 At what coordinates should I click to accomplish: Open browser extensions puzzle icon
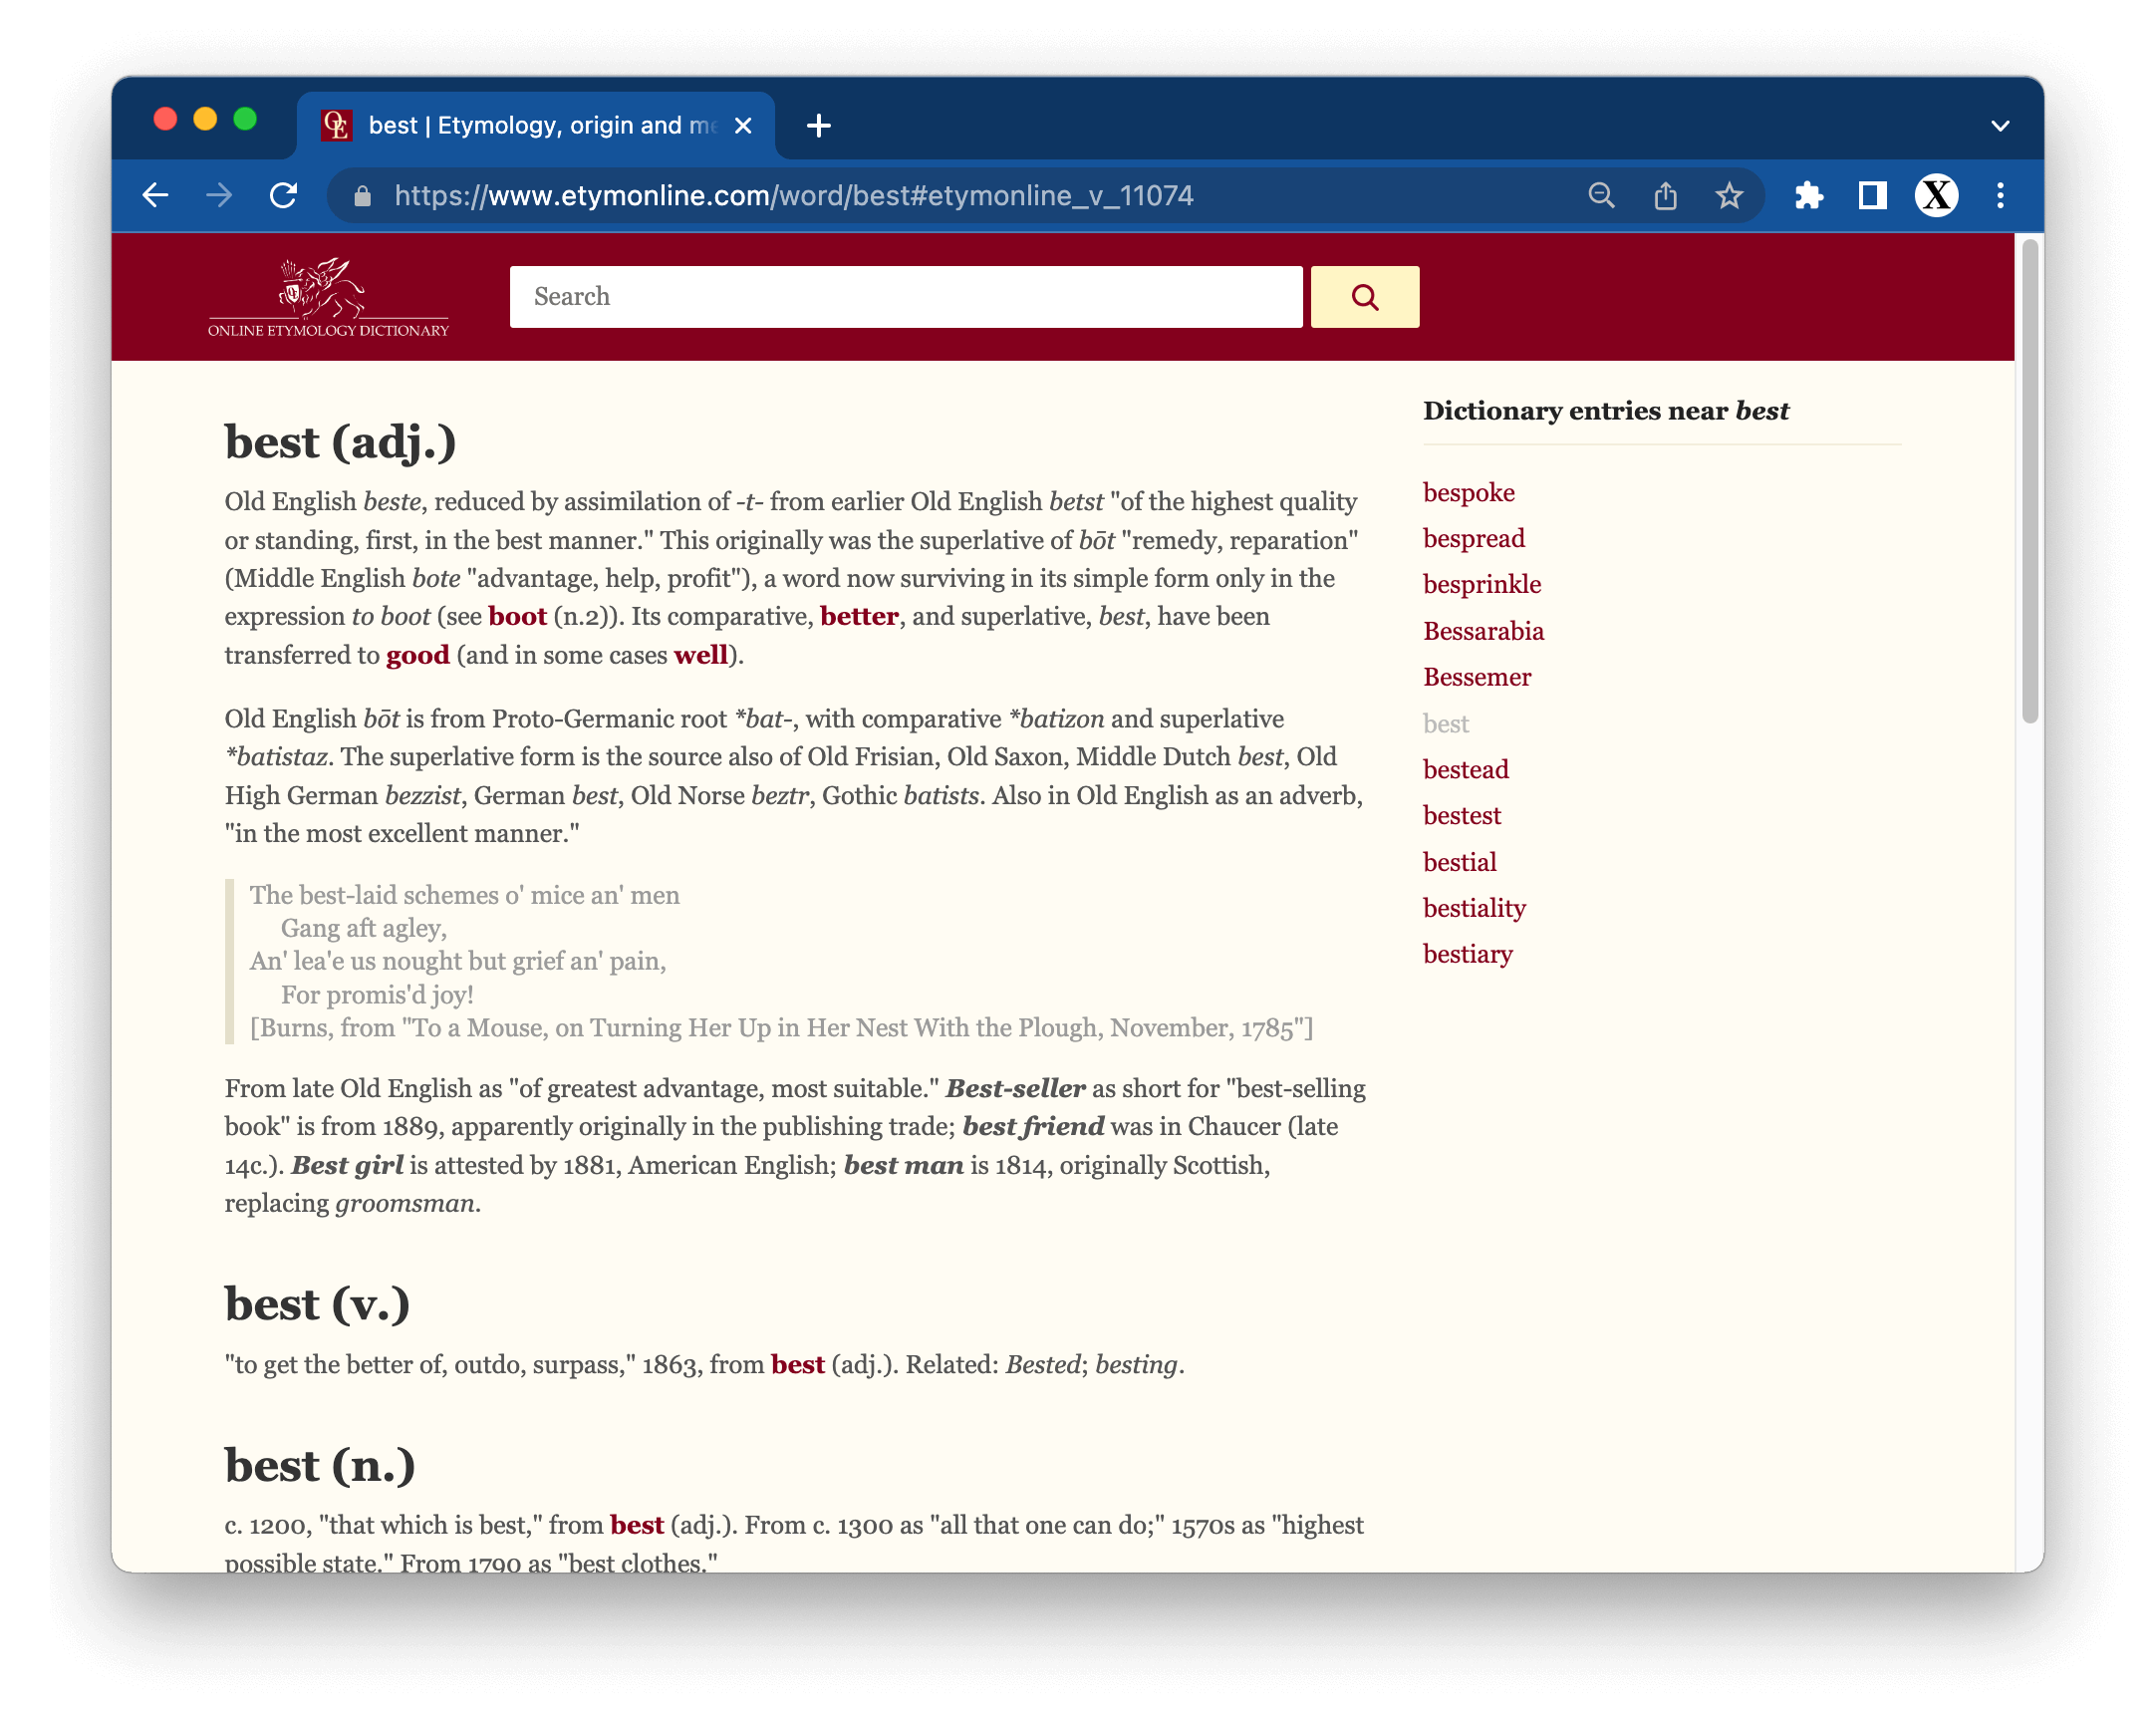tap(1809, 195)
